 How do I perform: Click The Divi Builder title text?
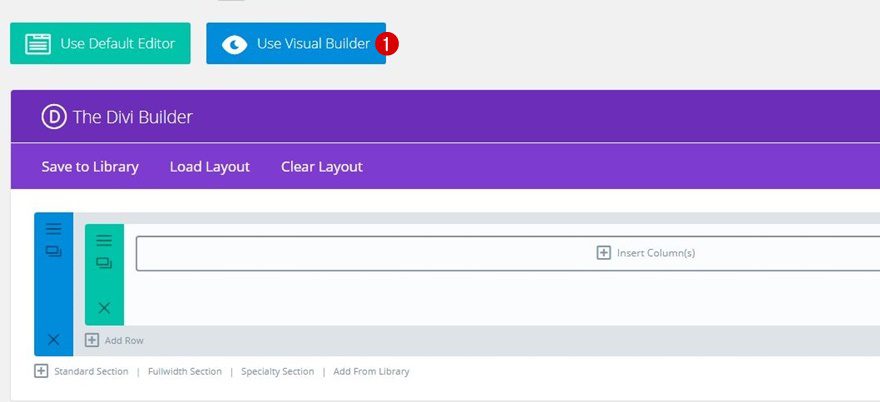tap(132, 117)
